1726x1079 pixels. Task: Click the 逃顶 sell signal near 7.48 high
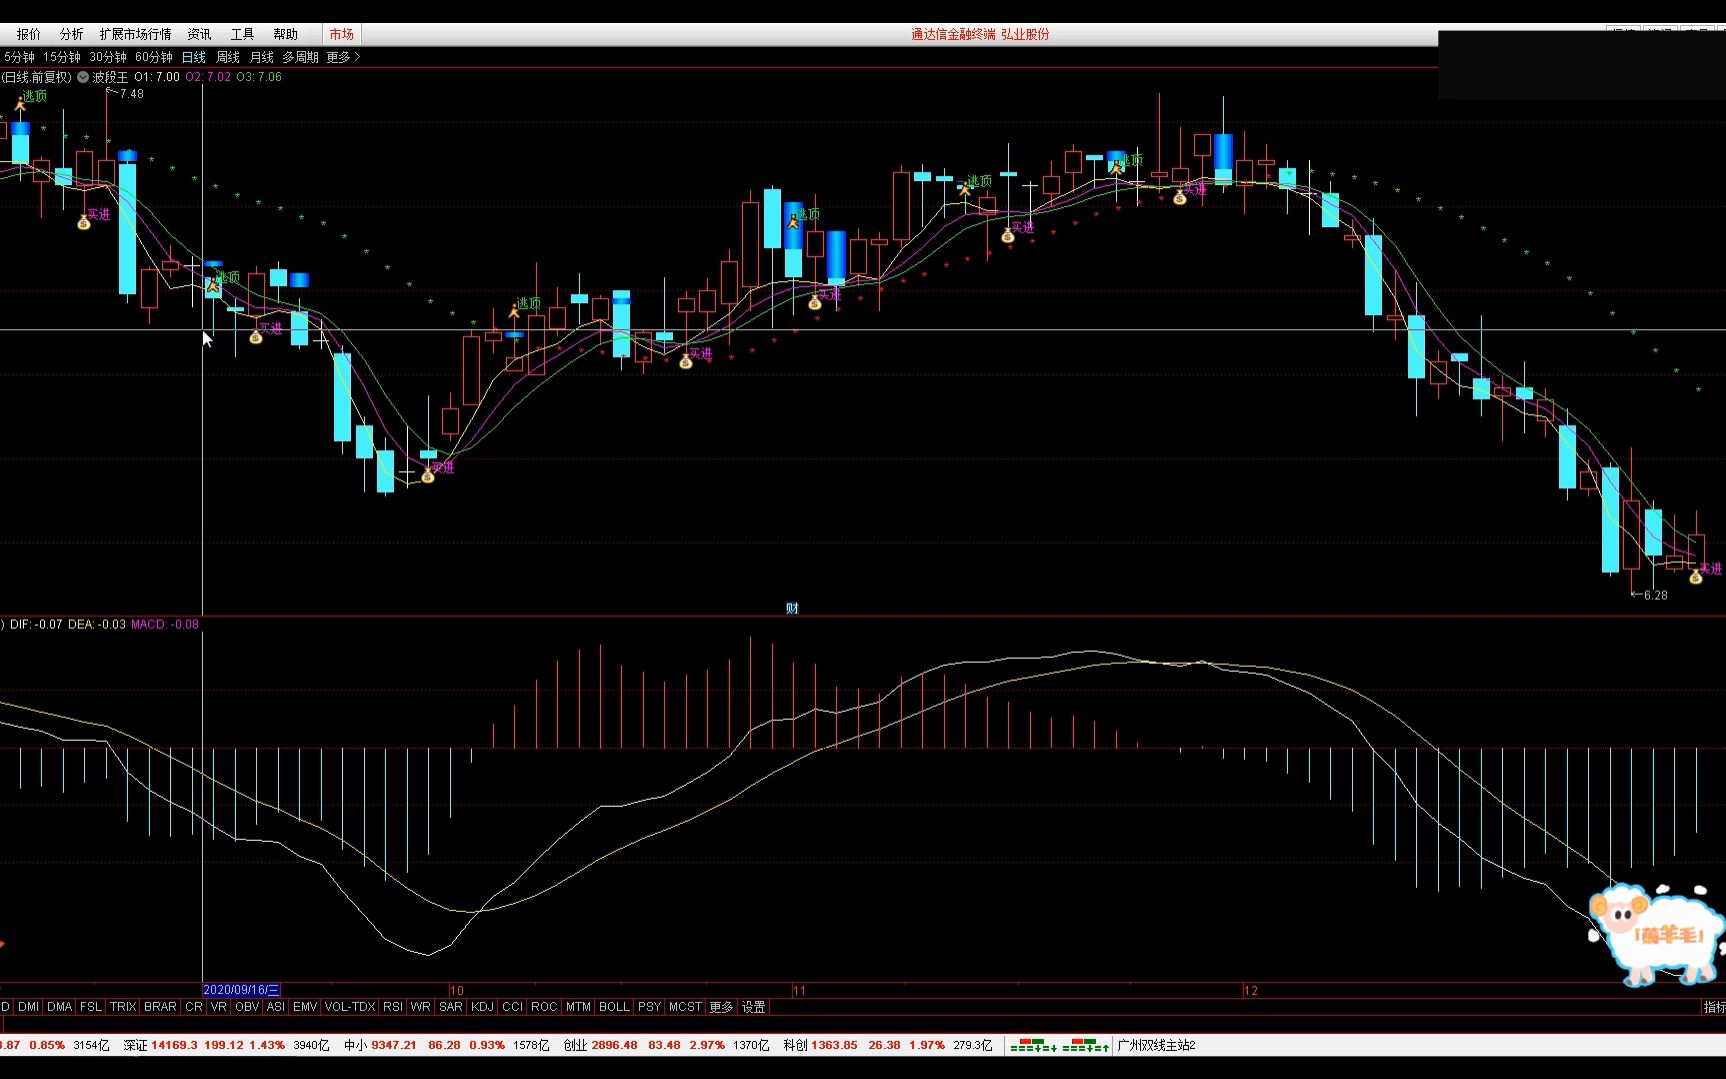(x=33, y=97)
